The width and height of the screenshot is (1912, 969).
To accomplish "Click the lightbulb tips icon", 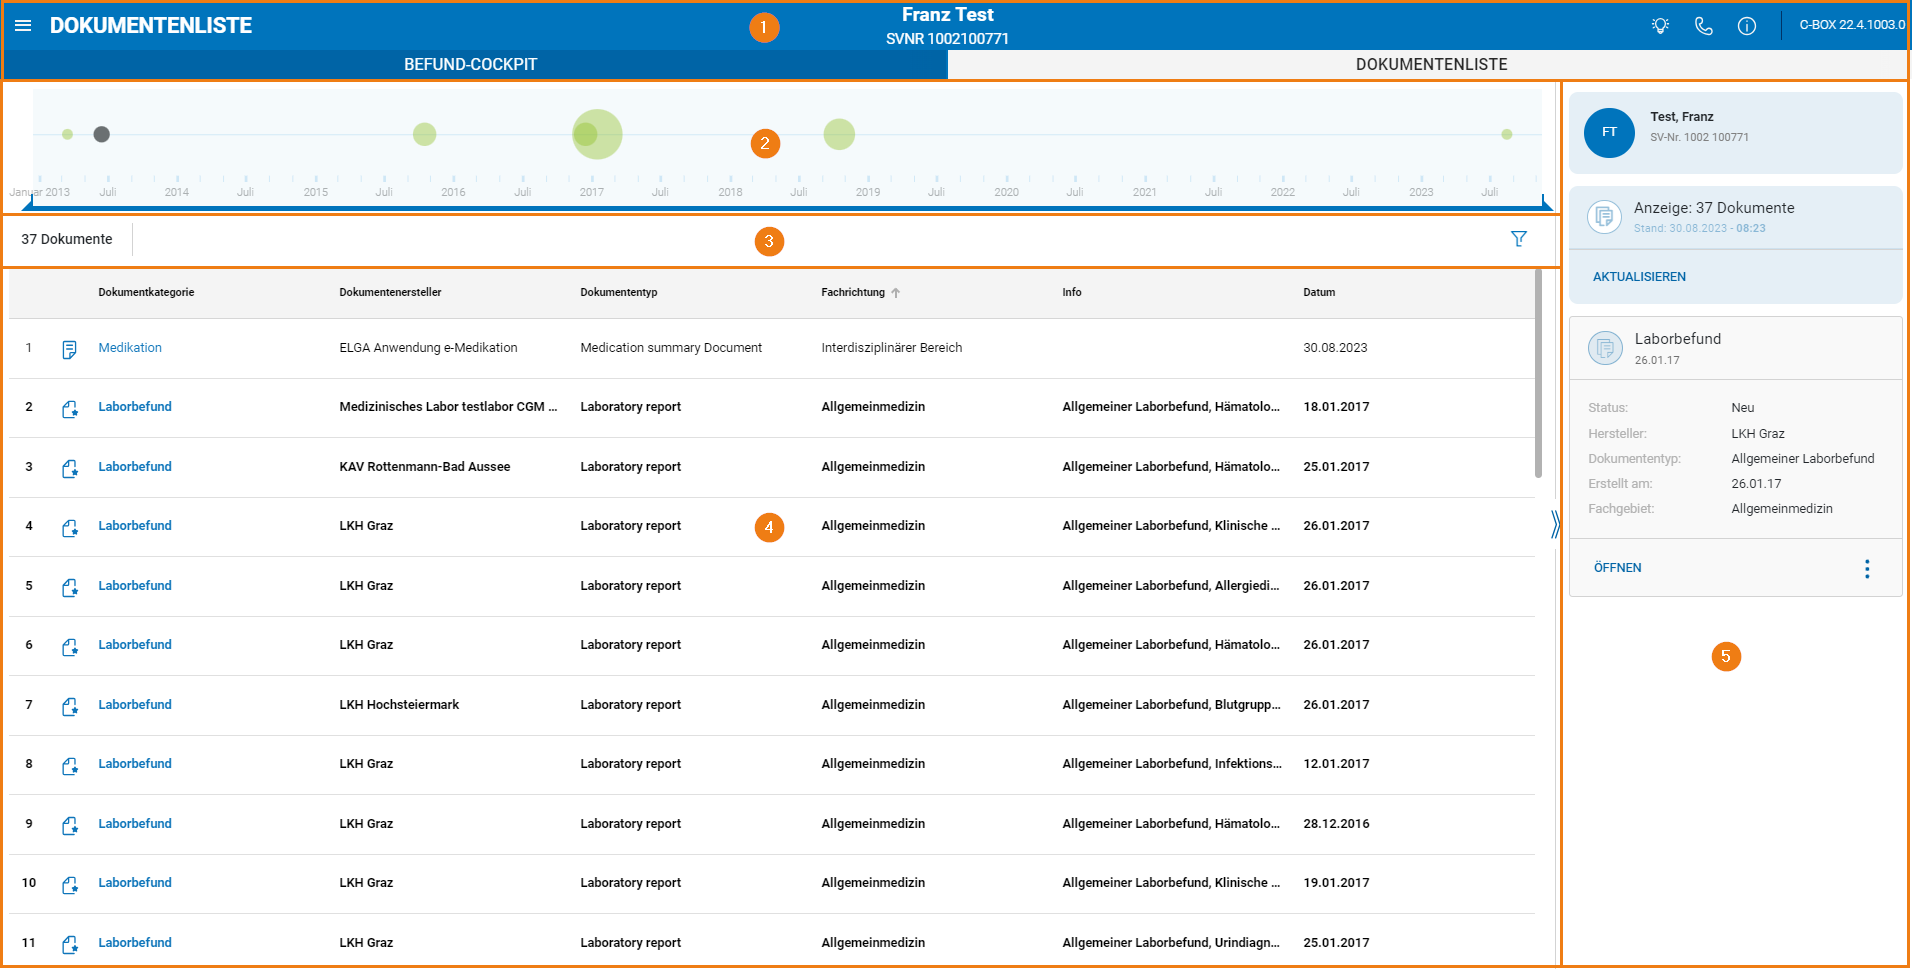I will (x=1660, y=26).
